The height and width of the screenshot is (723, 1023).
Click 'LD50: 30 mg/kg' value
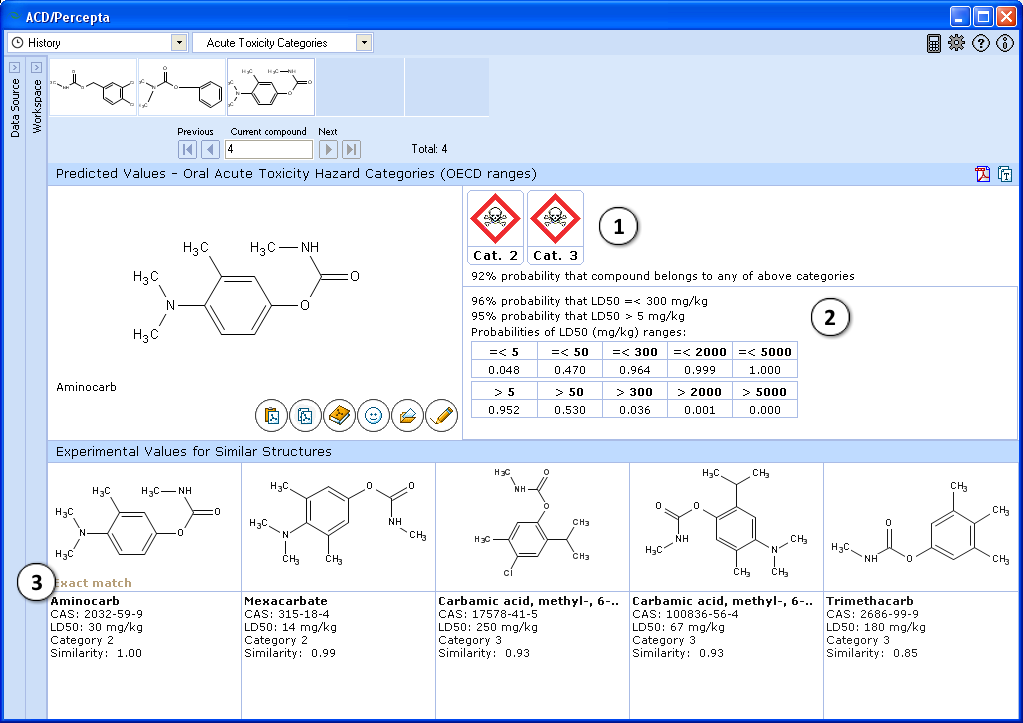point(97,627)
